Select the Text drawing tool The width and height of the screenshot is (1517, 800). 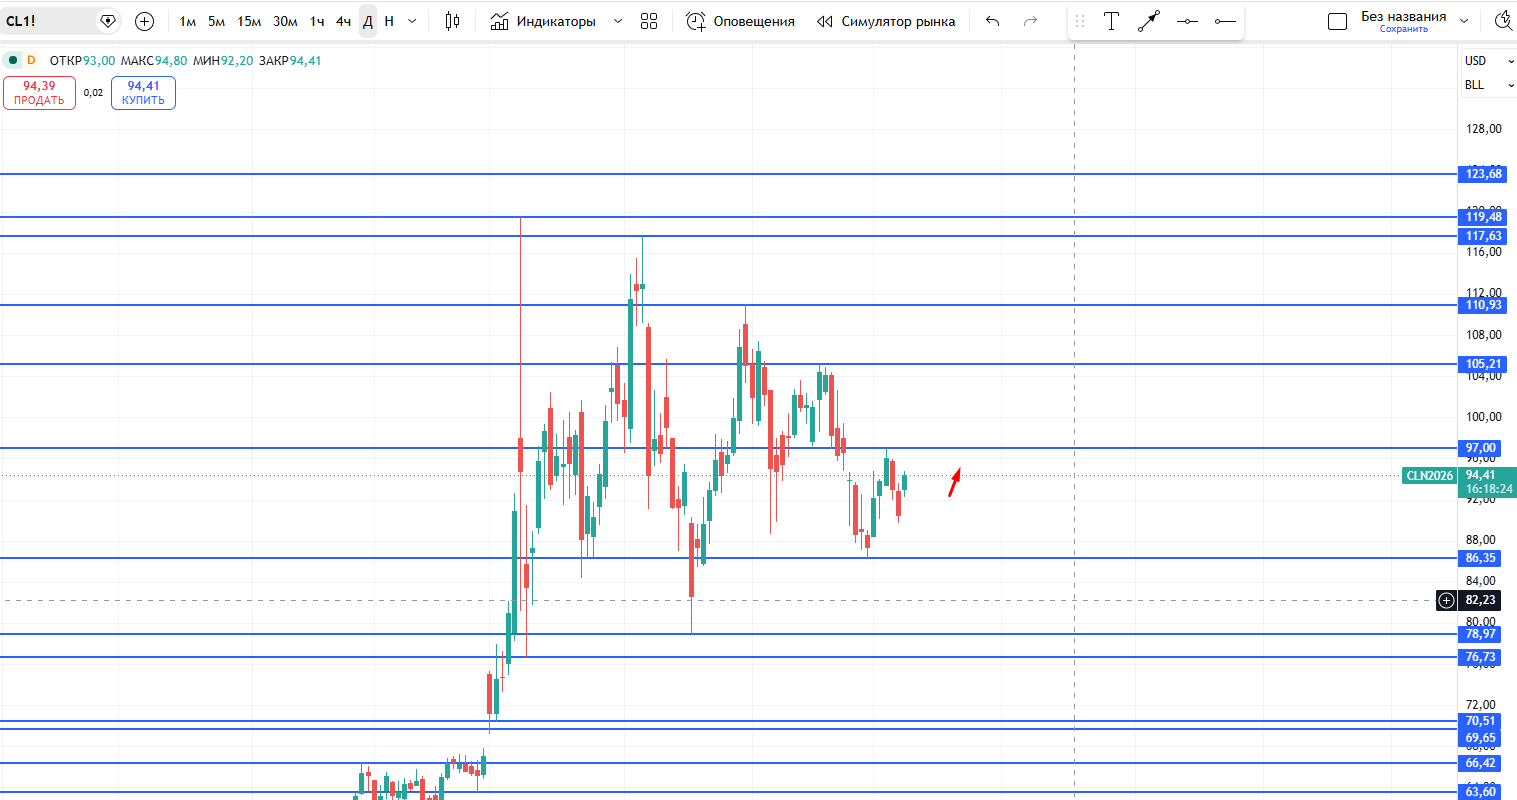(x=1111, y=21)
